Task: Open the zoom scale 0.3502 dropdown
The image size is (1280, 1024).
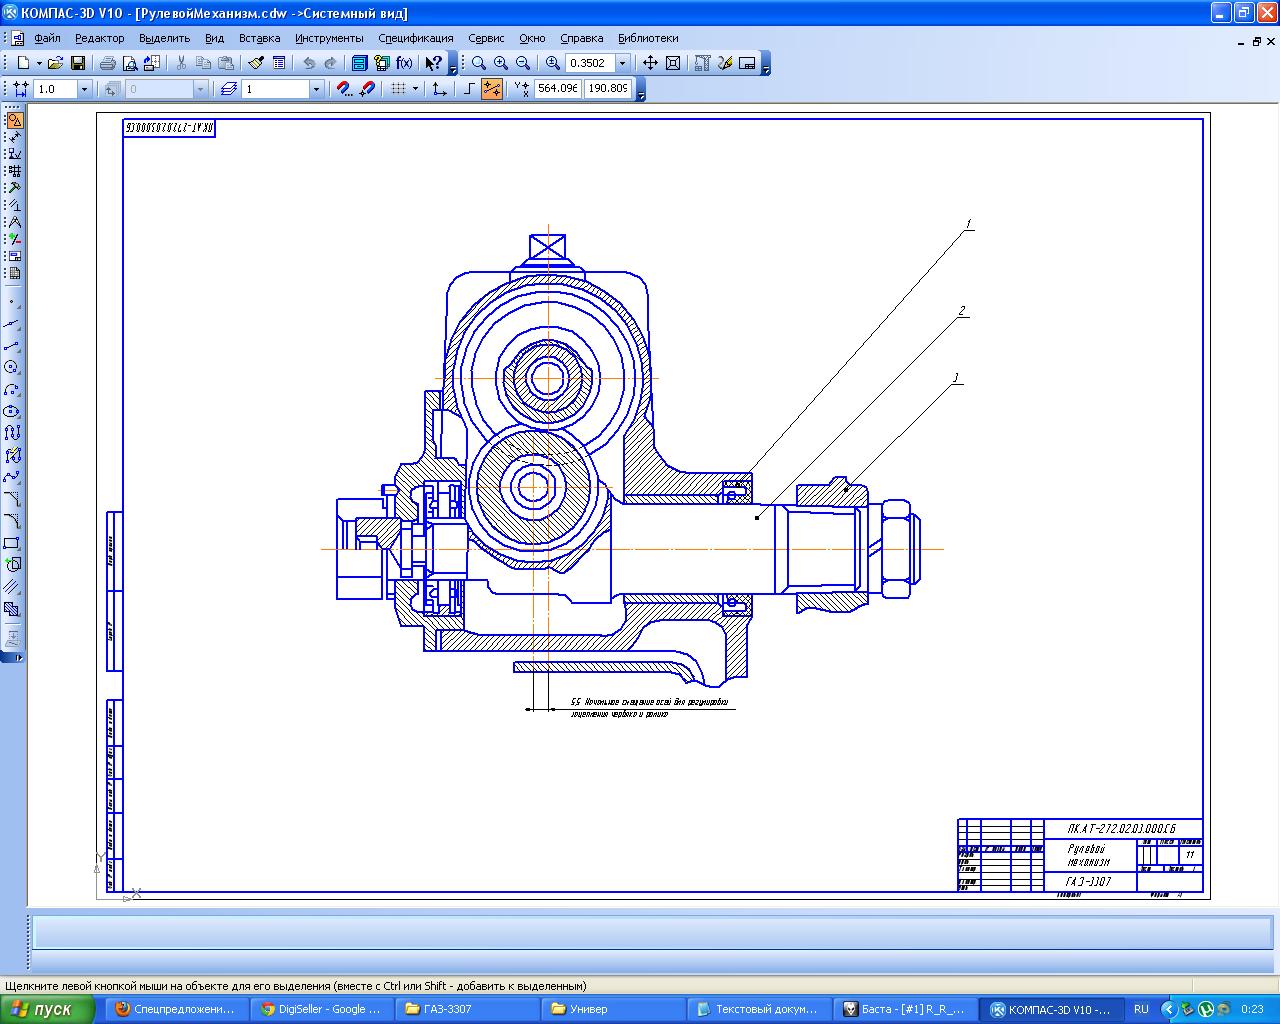Action: tap(623, 63)
